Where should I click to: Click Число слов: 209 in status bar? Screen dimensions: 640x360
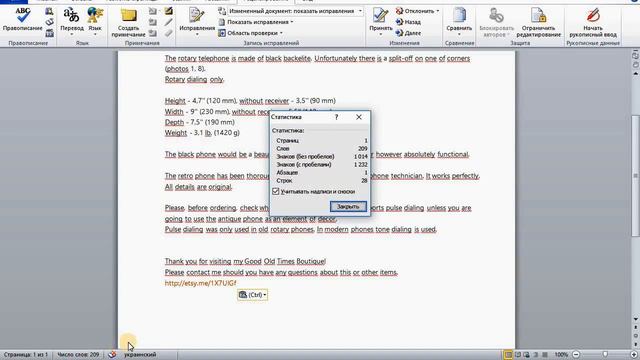78,355
